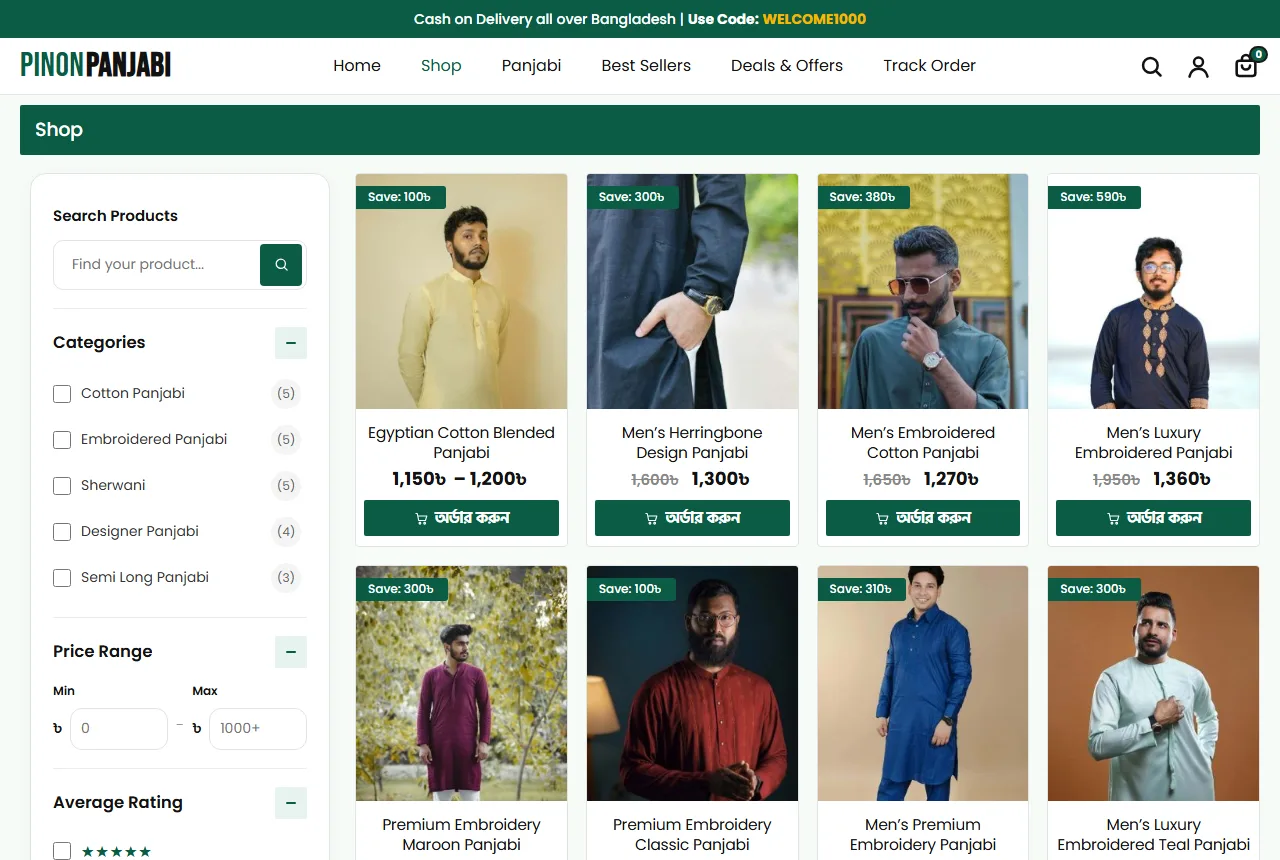This screenshot has height=860, width=1280.
Task: Order the Men's Luxury Embroidered Panjabi
Action: tap(1153, 518)
